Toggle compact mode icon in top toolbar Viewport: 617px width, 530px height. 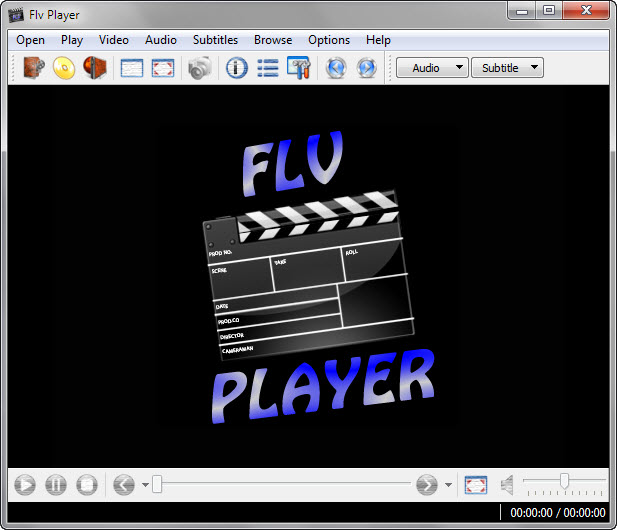[132, 68]
